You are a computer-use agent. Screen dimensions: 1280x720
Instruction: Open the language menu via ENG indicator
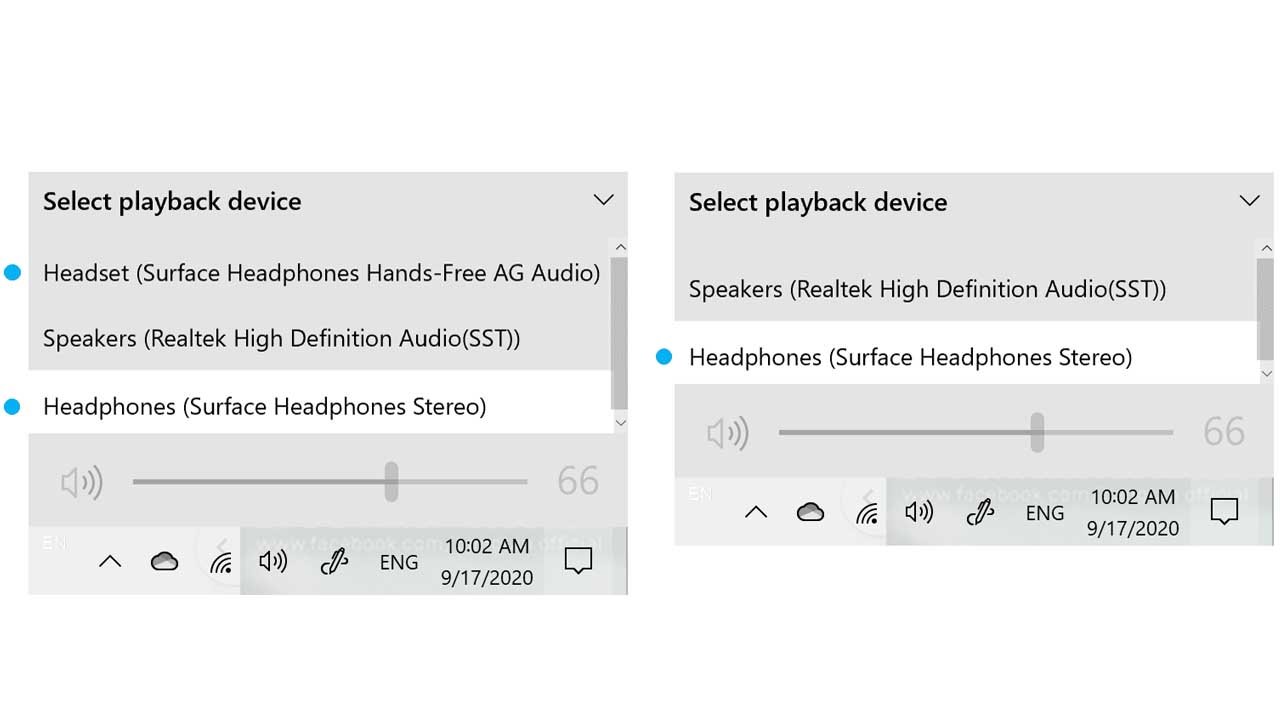tap(398, 562)
